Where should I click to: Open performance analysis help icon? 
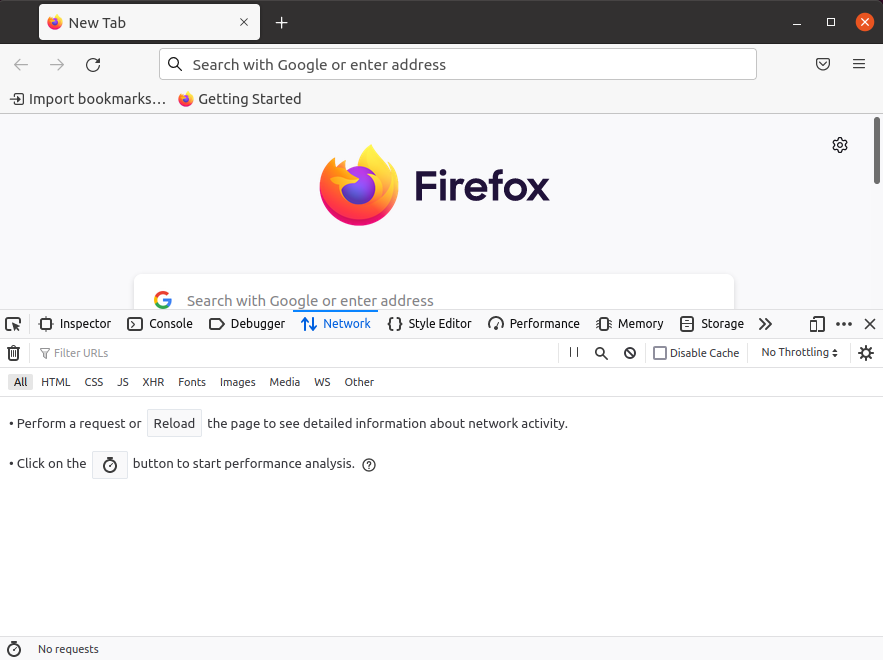coord(369,465)
